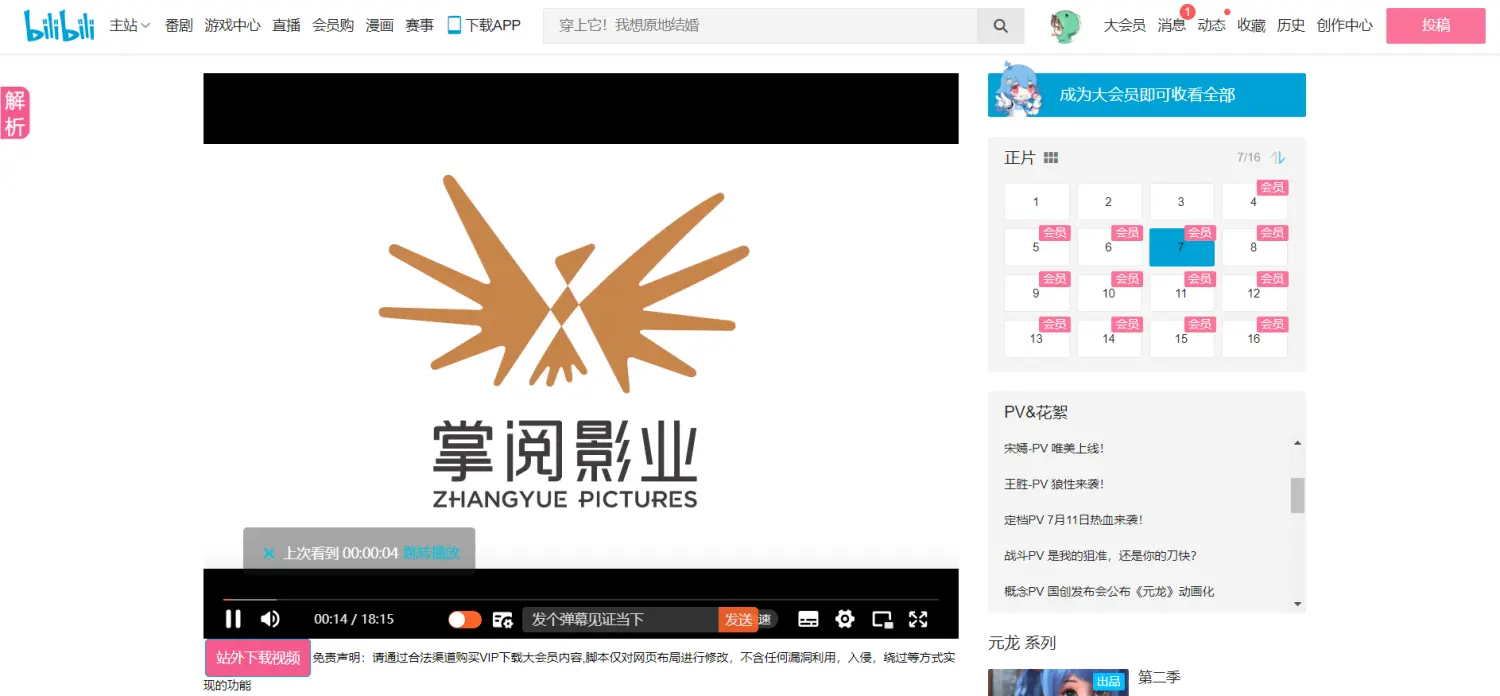Viewport: 1500px width, 696px height.
Task: Enter fullscreen mode icon
Action: [x=918, y=619]
